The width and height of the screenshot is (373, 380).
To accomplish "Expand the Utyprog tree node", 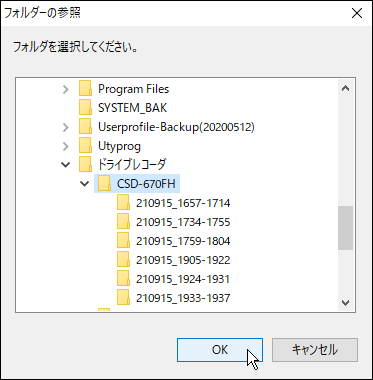I will click(x=66, y=146).
